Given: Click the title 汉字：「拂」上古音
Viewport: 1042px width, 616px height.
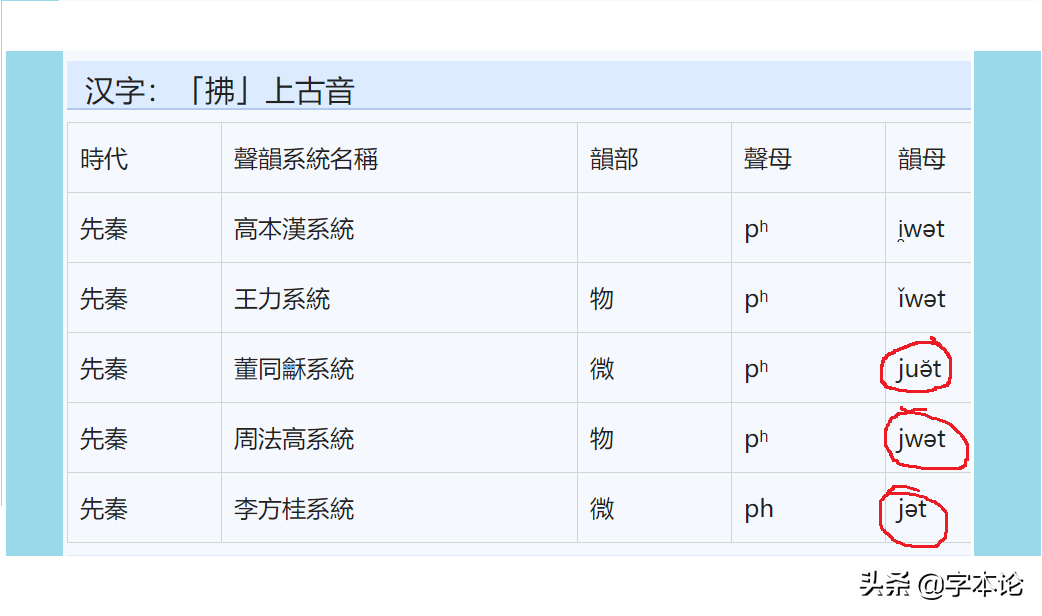Looking at the screenshot, I should [x=220, y=91].
